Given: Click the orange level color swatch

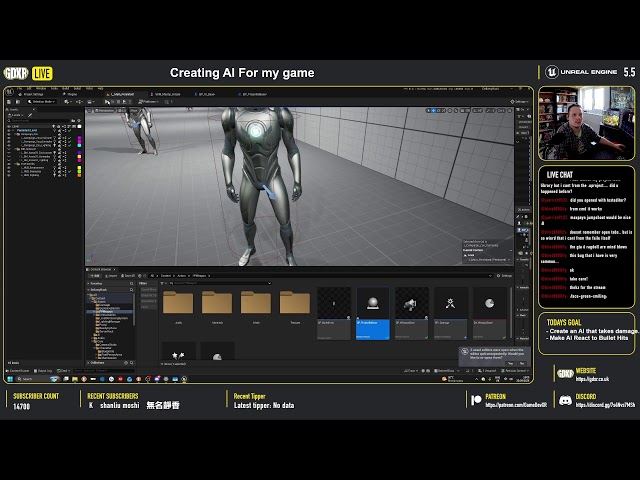Looking at the screenshot, I should tap(79, 176).
